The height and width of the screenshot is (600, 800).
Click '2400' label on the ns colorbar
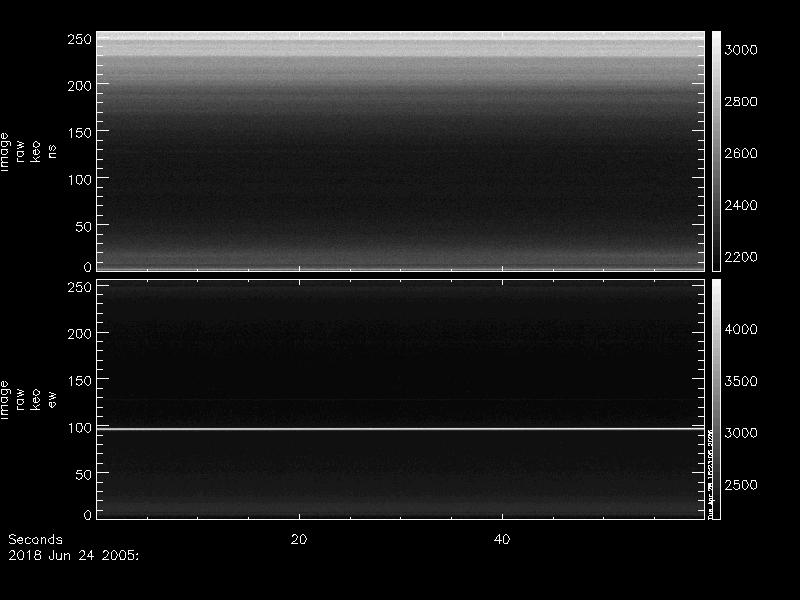pos(741,205)
